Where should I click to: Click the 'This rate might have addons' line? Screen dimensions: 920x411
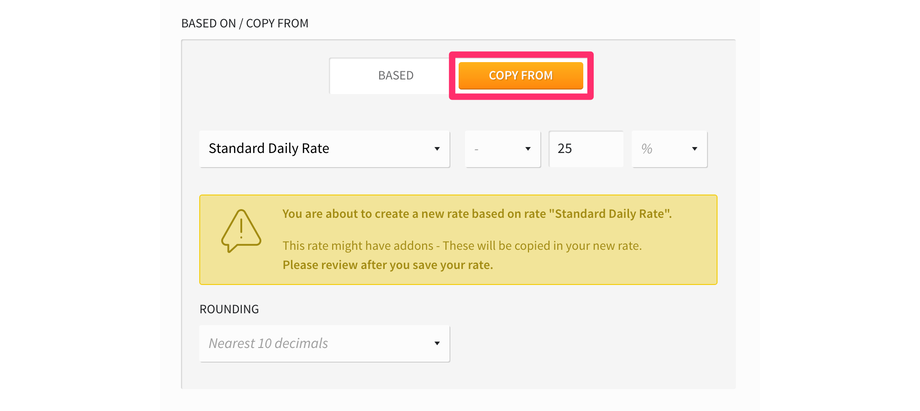[462, 245]
